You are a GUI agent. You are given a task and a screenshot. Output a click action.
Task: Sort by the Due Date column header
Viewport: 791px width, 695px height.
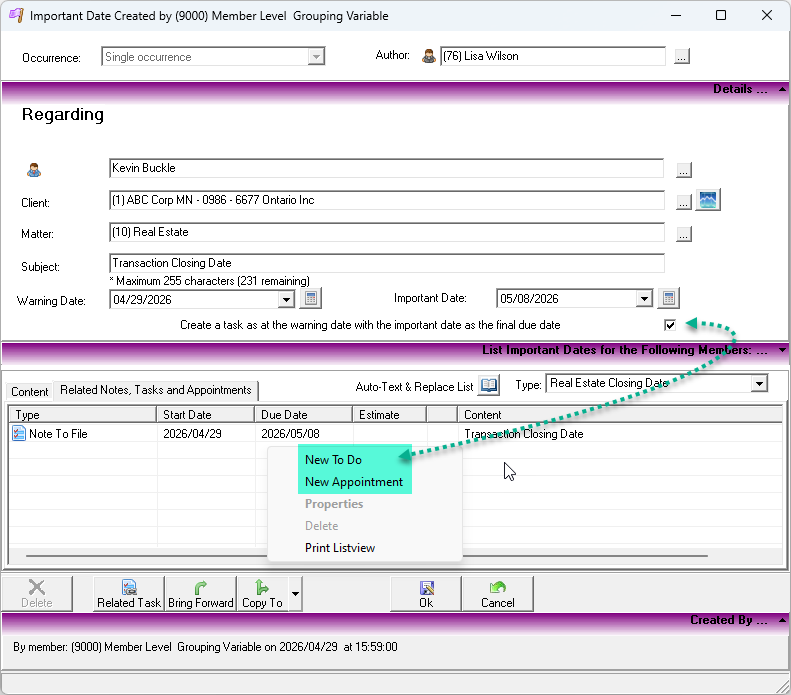point(304,415)
